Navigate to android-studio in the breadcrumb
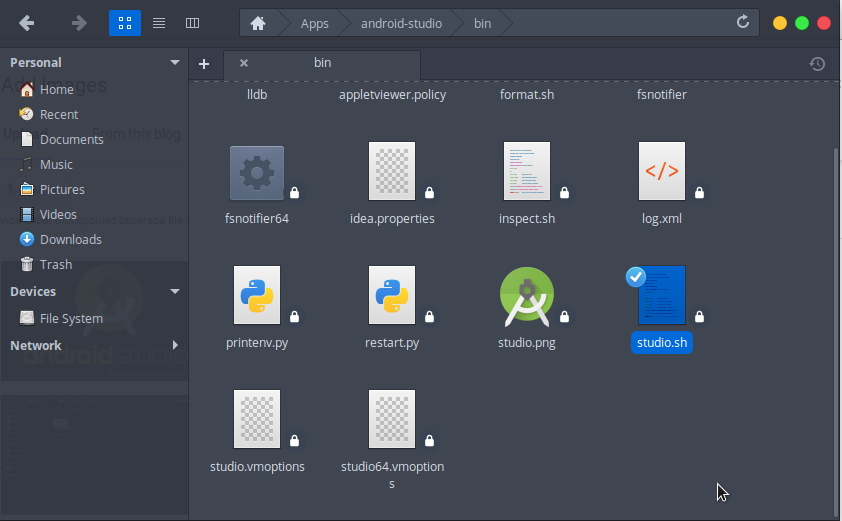 point(402,24)
